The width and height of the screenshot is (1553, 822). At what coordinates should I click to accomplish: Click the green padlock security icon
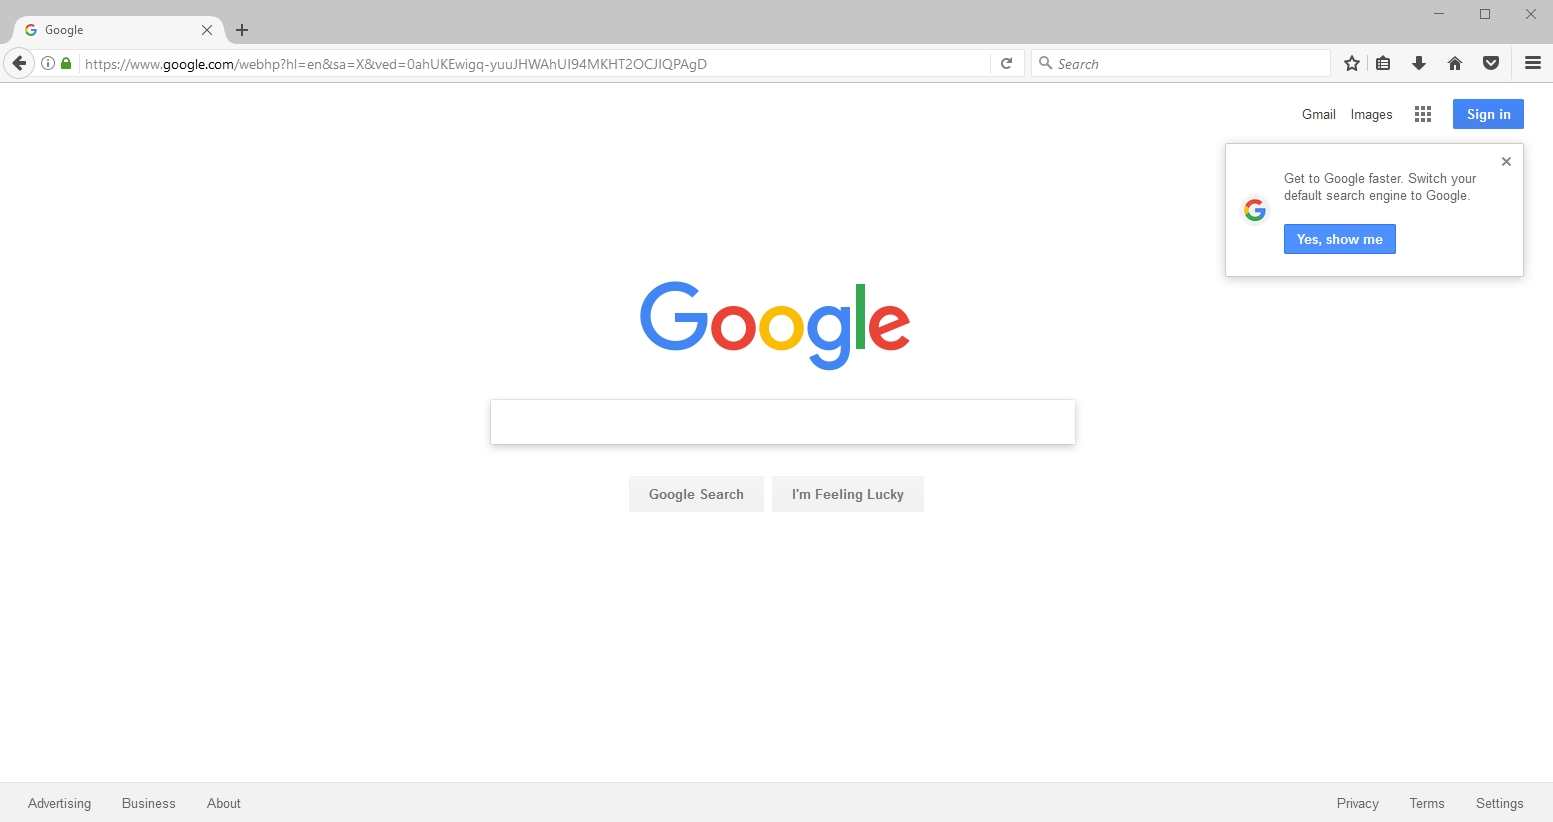tap(66, 63)
